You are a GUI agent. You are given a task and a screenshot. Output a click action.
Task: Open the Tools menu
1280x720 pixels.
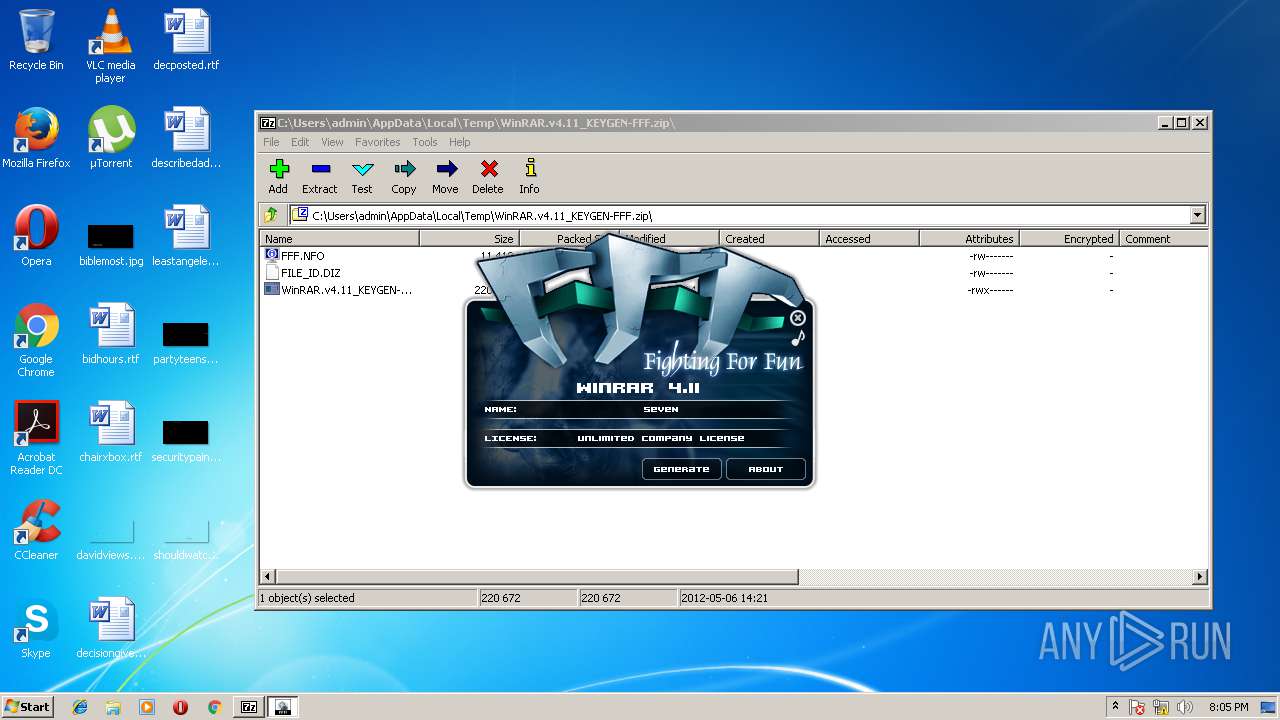[x=425, y=142]
